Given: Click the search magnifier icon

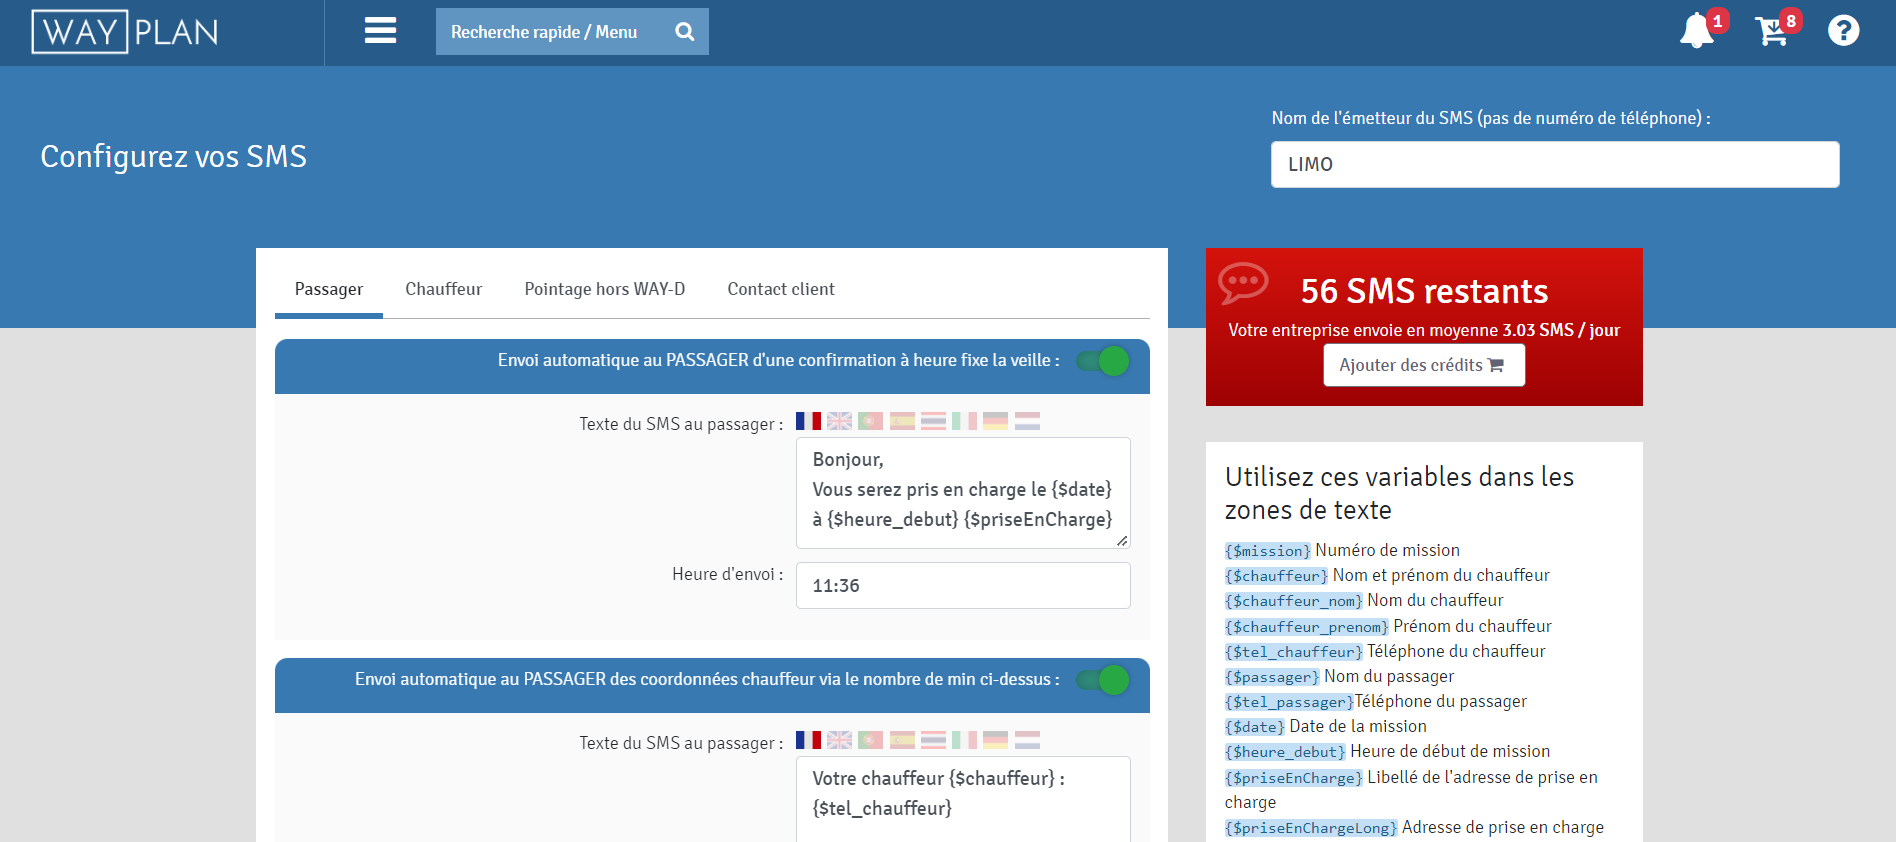Looking at the screenshot, I should (x=685, y=32).
